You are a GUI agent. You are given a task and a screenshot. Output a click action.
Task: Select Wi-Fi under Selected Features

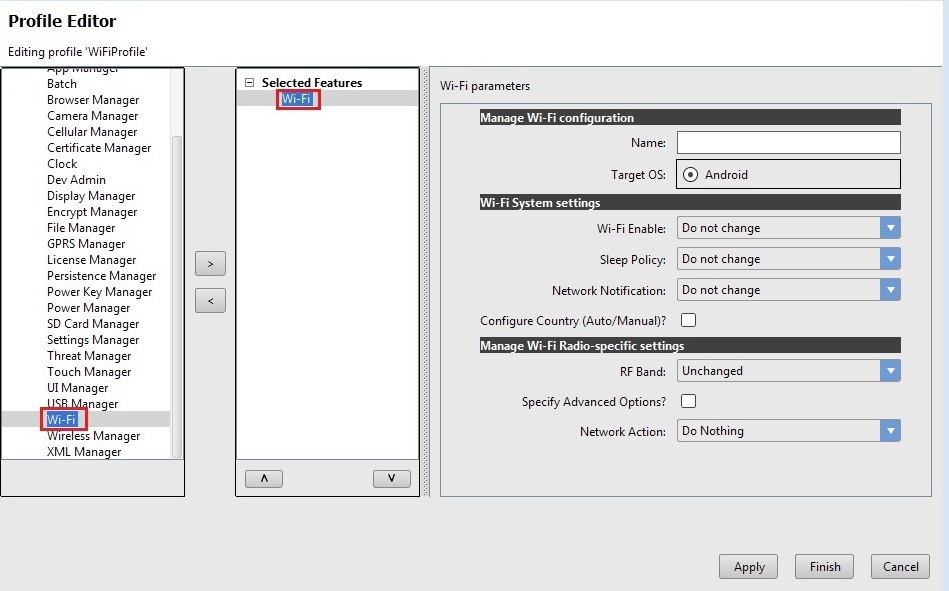click(x=296, y=99)
